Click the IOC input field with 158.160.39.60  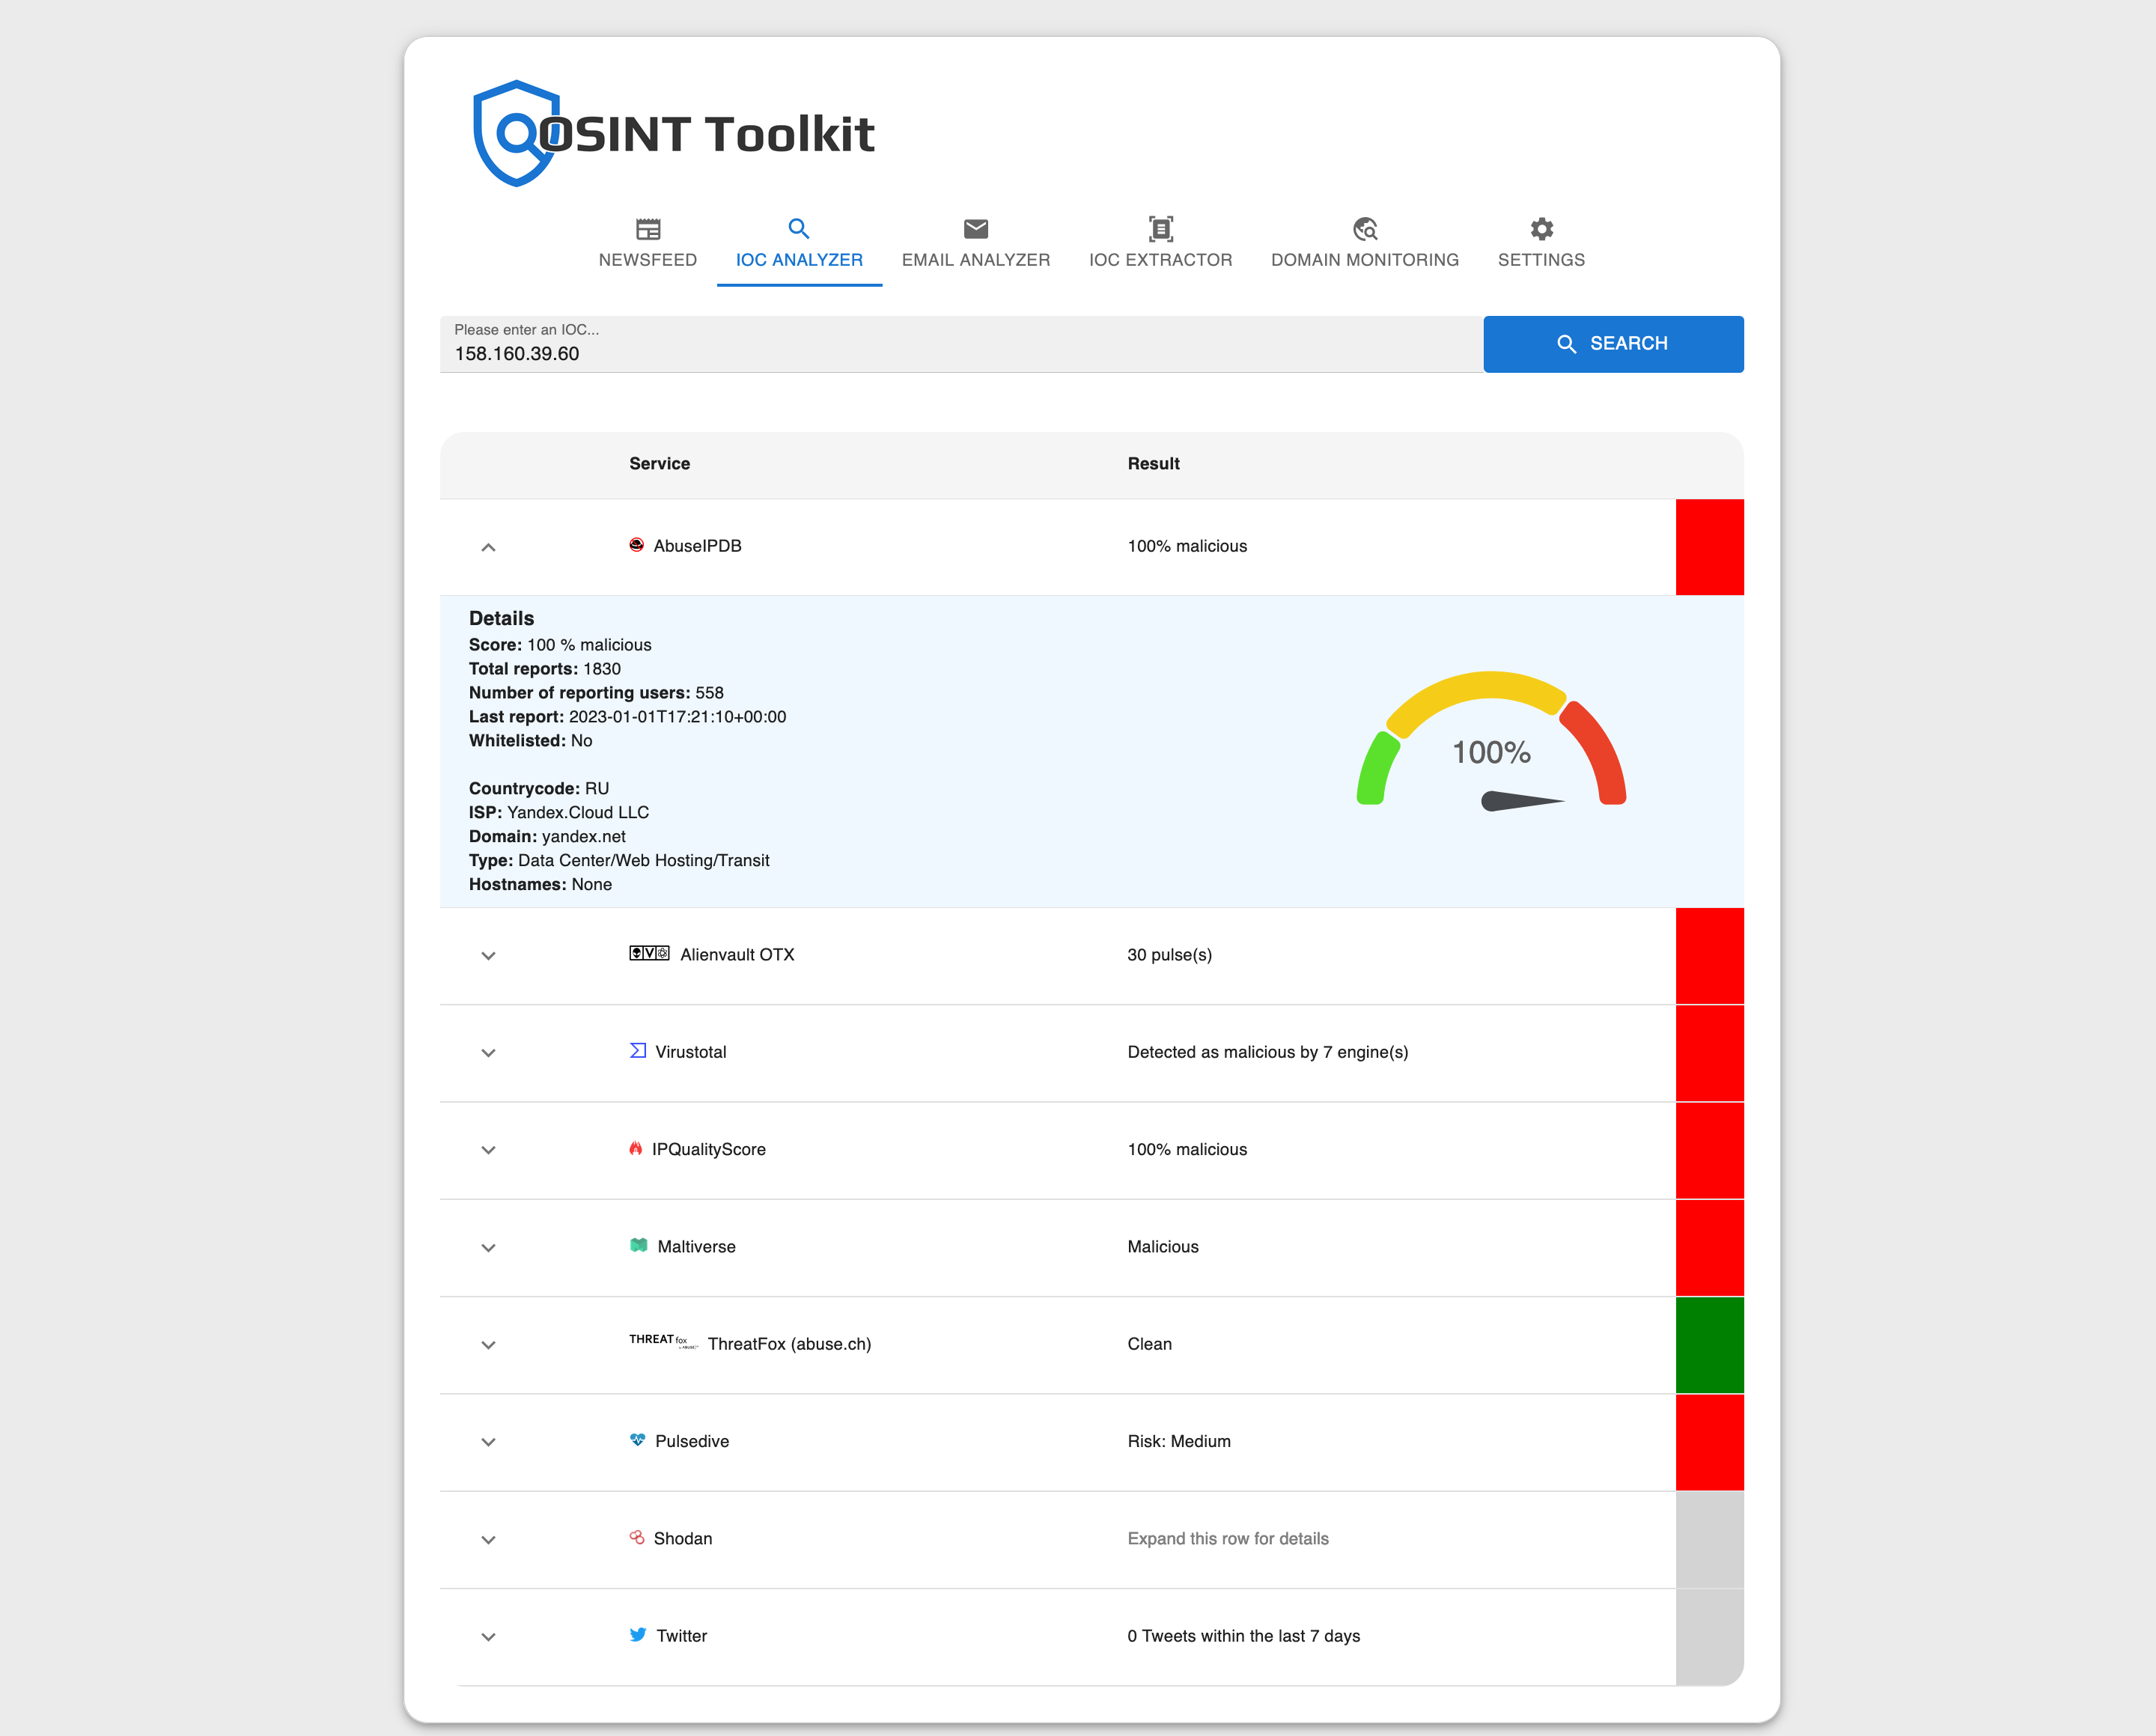[x=961, y=344]
